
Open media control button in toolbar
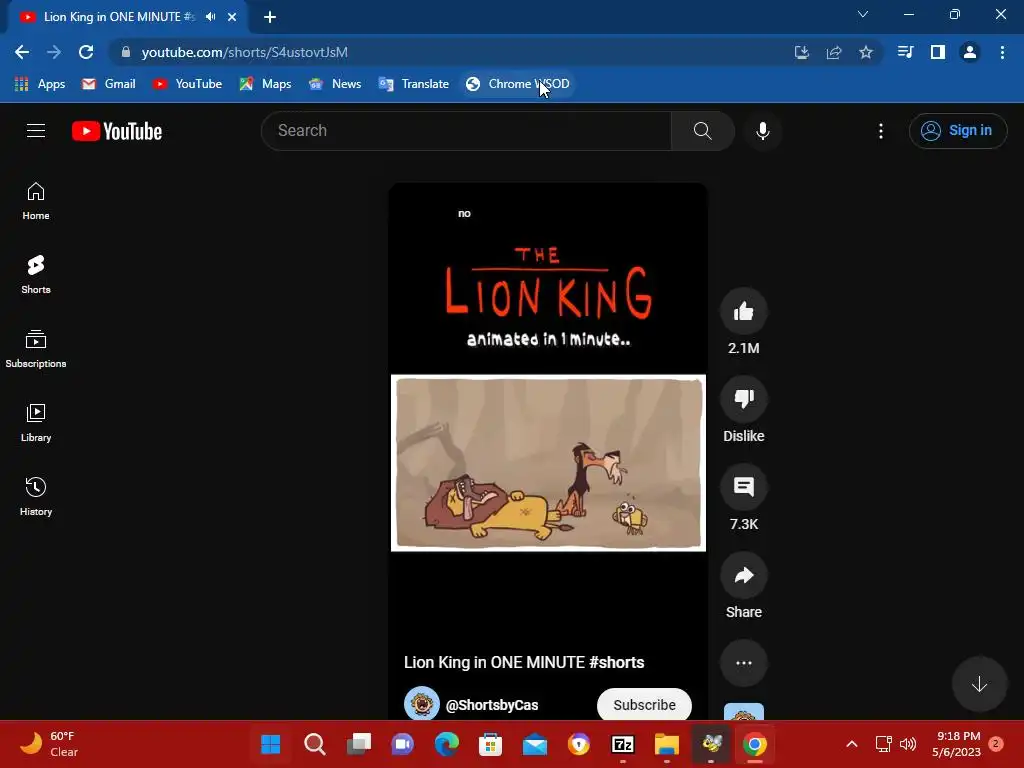[x=905, y=52]
